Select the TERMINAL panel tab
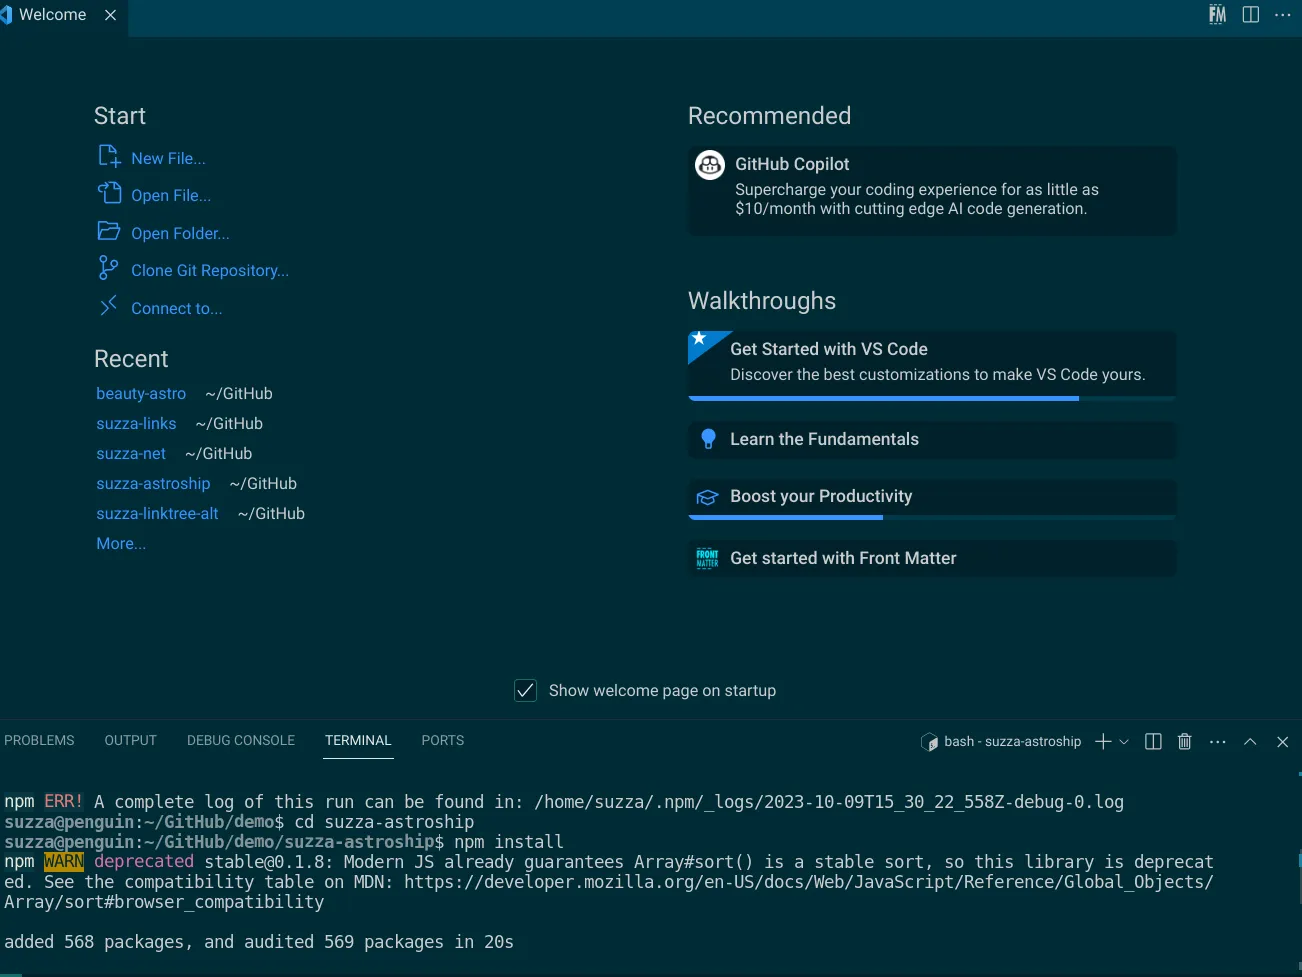This screenshot has width=1302, height=977. click(358, 741)
